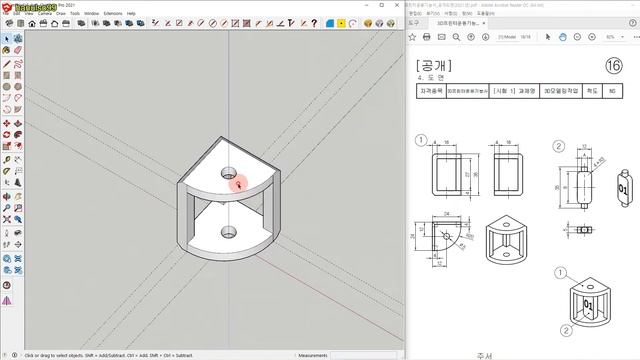The width and height of the screenshot is (640, 360).
Task: Select the Line pencil tool
Action: click(x=7, y=64)
